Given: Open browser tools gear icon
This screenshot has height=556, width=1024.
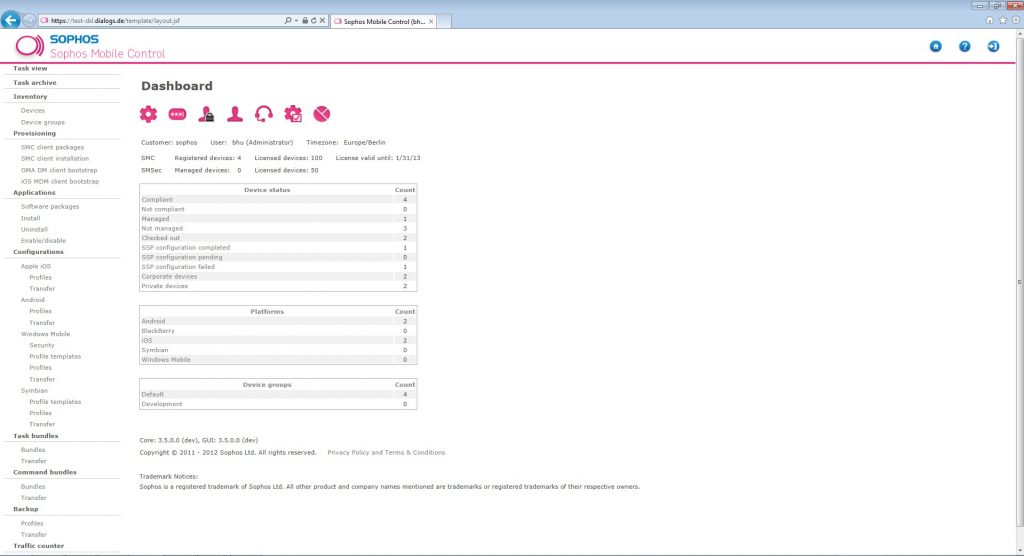Looking at the screenshot, I should (x=1016, y=20).
